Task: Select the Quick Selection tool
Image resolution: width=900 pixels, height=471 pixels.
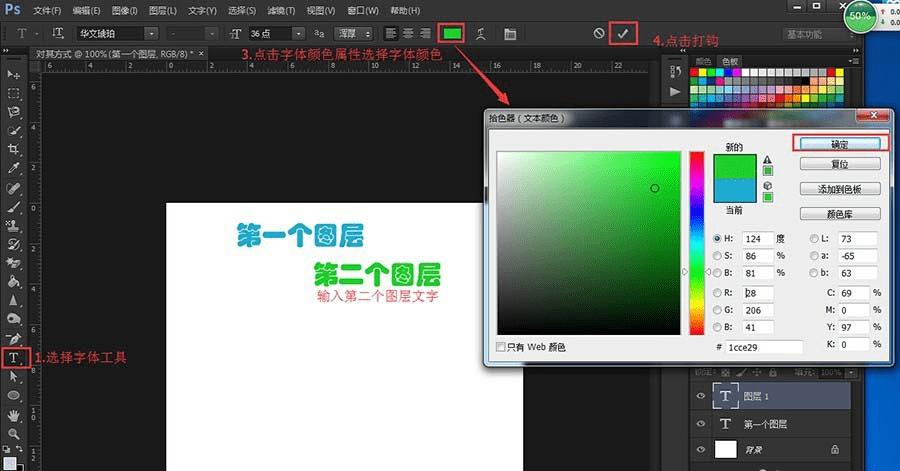Action: (14, 131)
